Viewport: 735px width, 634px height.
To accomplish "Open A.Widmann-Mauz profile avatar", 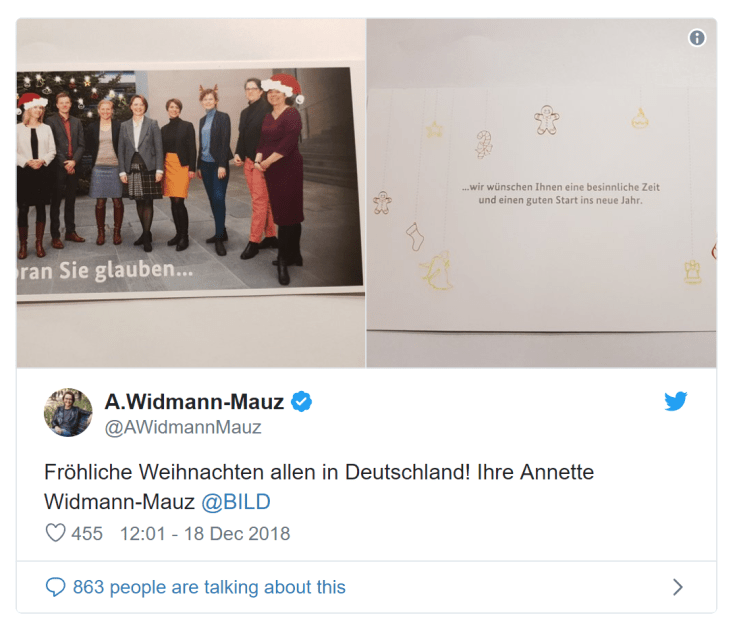I will 68,412.
